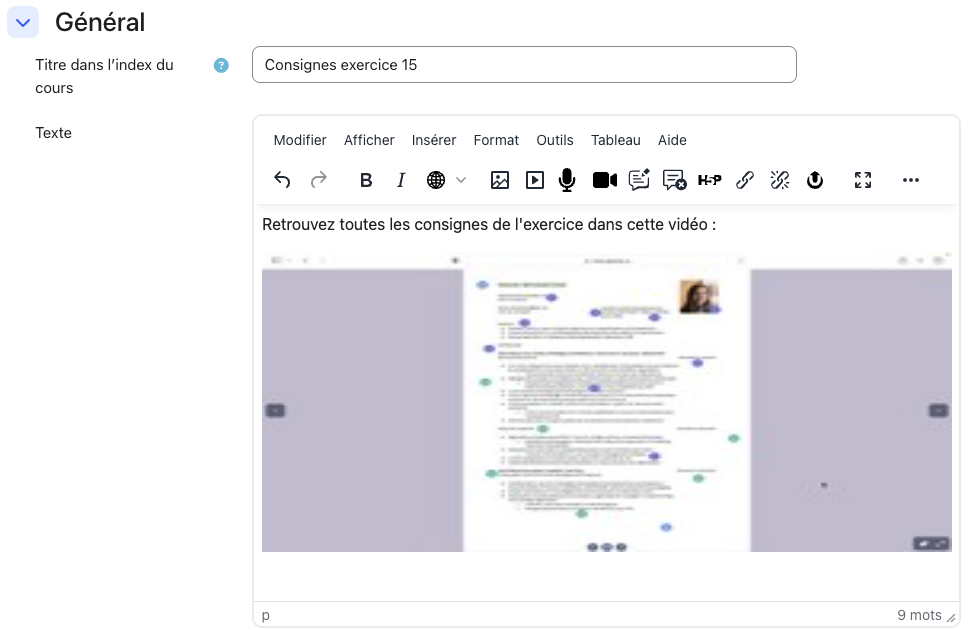Enter fullscreen editor mode

863,180
